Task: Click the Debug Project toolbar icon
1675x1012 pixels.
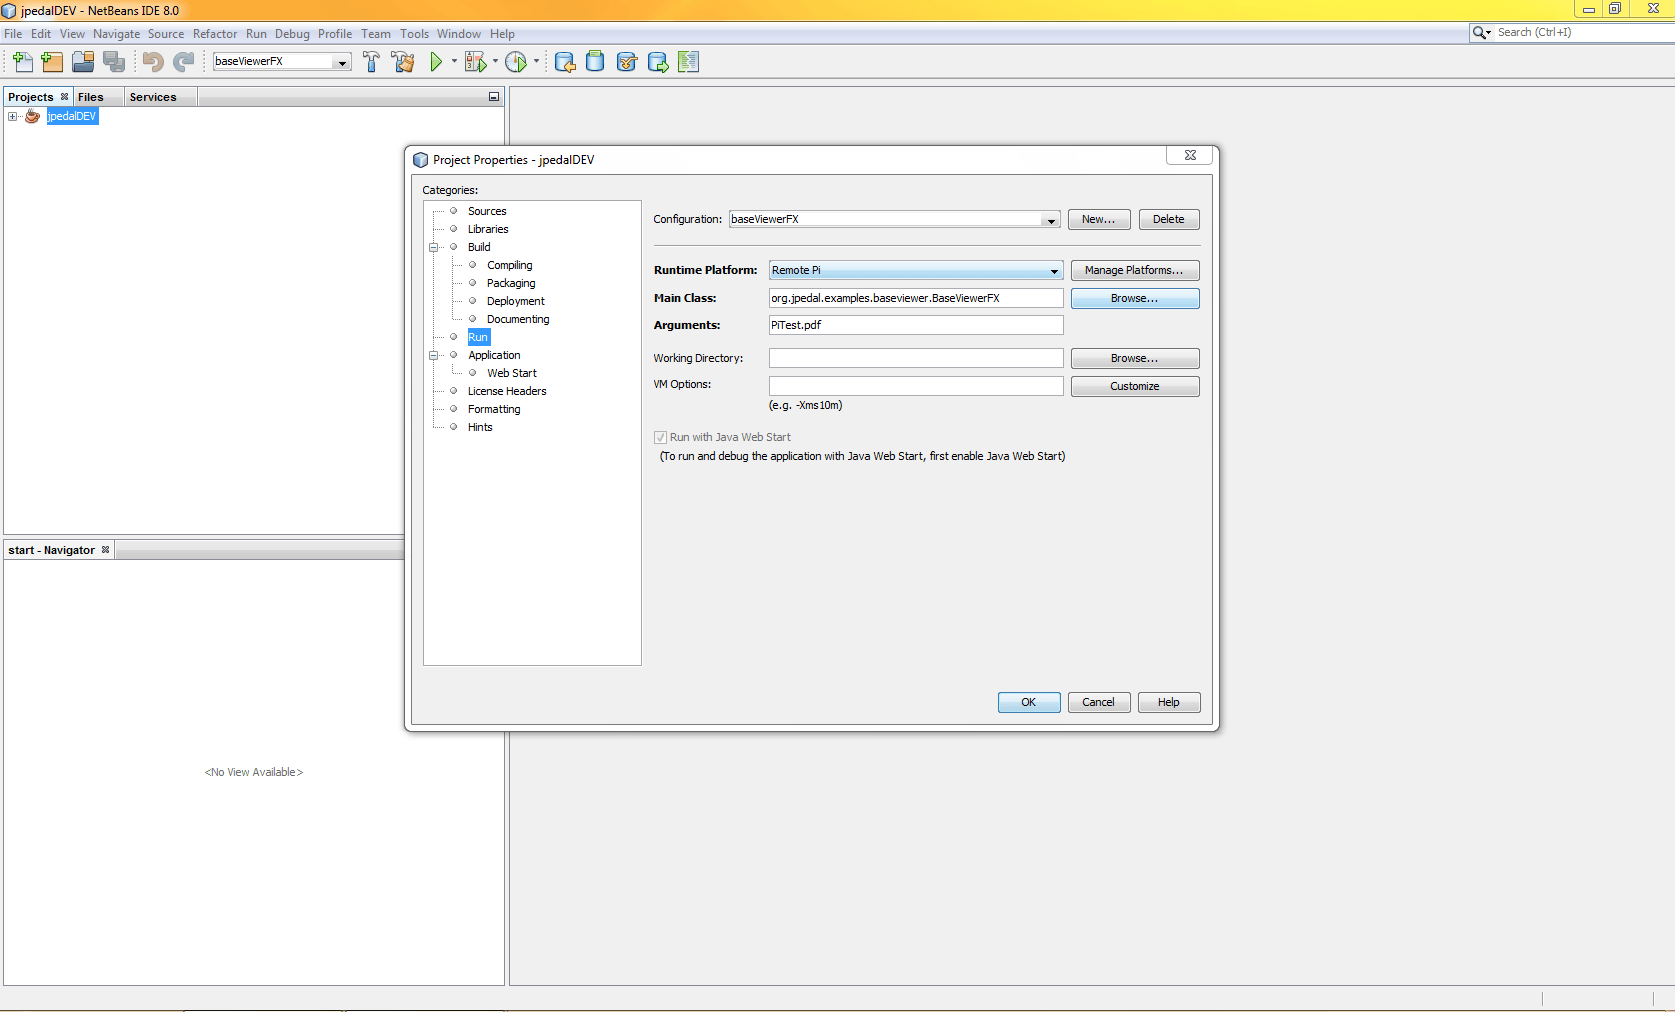Action: [475, 62]
